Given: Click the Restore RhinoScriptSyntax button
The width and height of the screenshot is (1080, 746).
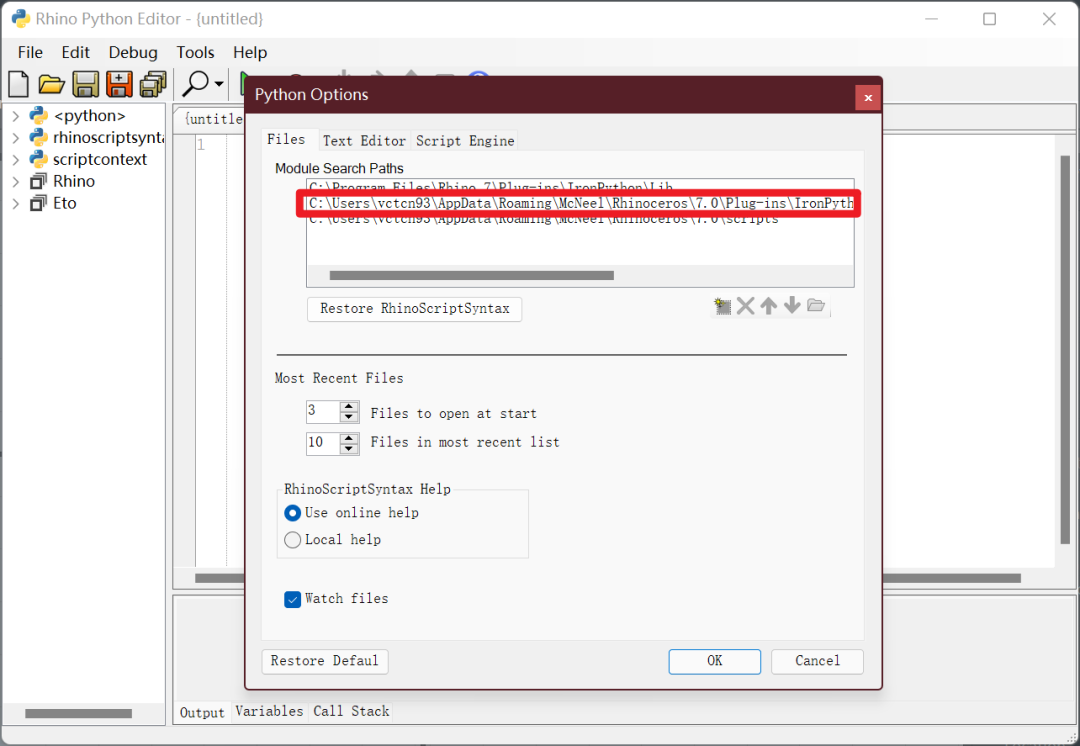Looking at the screenshot, I should [x=414, y=309].
